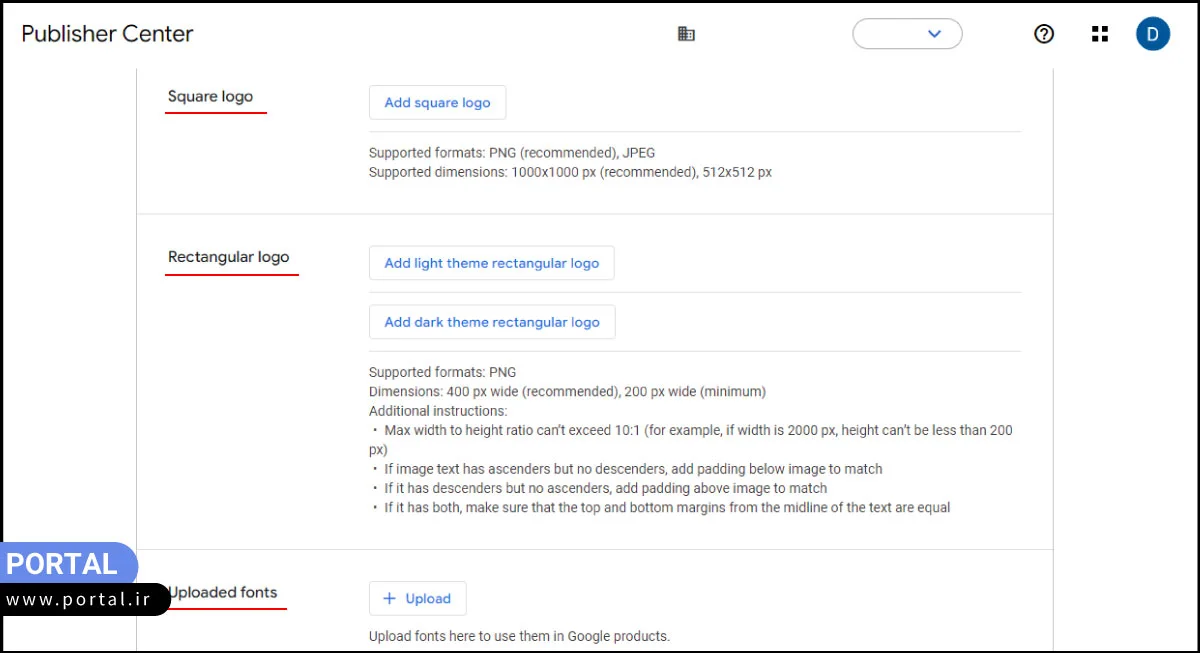Click the PORTAL logo badge
Image resolution: width=1200 pixels, height=653 pixels.
(65, 564)
